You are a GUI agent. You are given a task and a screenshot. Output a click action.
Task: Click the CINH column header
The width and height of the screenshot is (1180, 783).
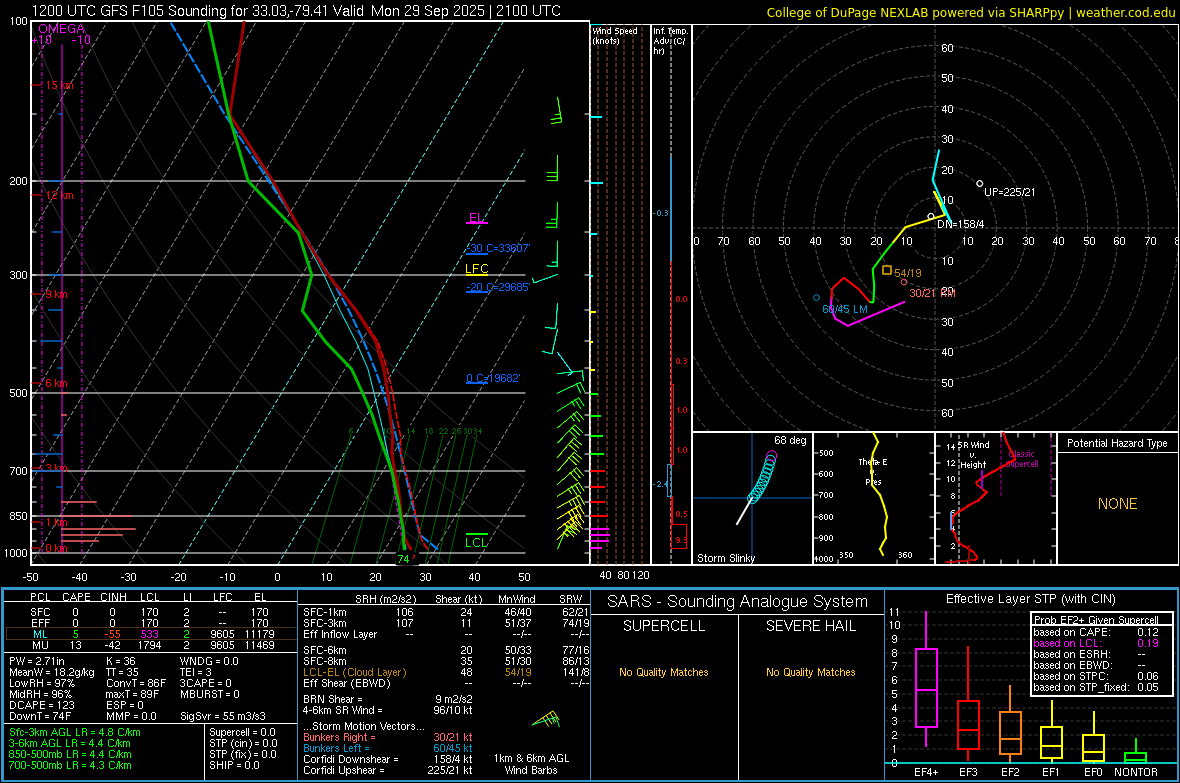(x=113, y=597)
